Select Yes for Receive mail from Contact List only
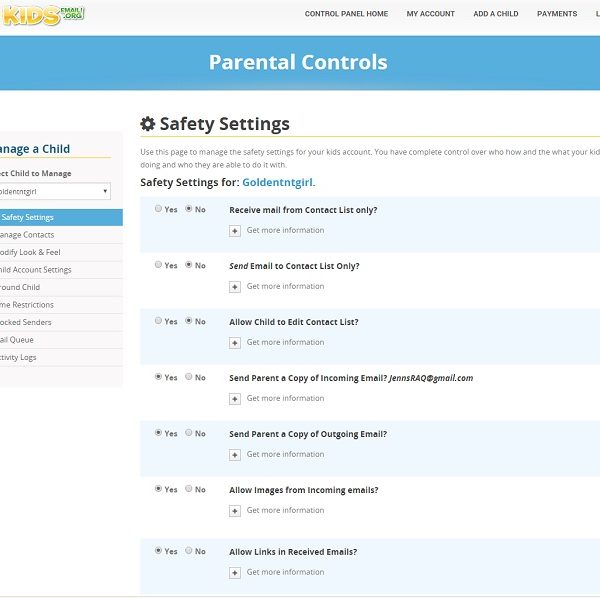The image size is (600, 598). (x=158, y=209)
